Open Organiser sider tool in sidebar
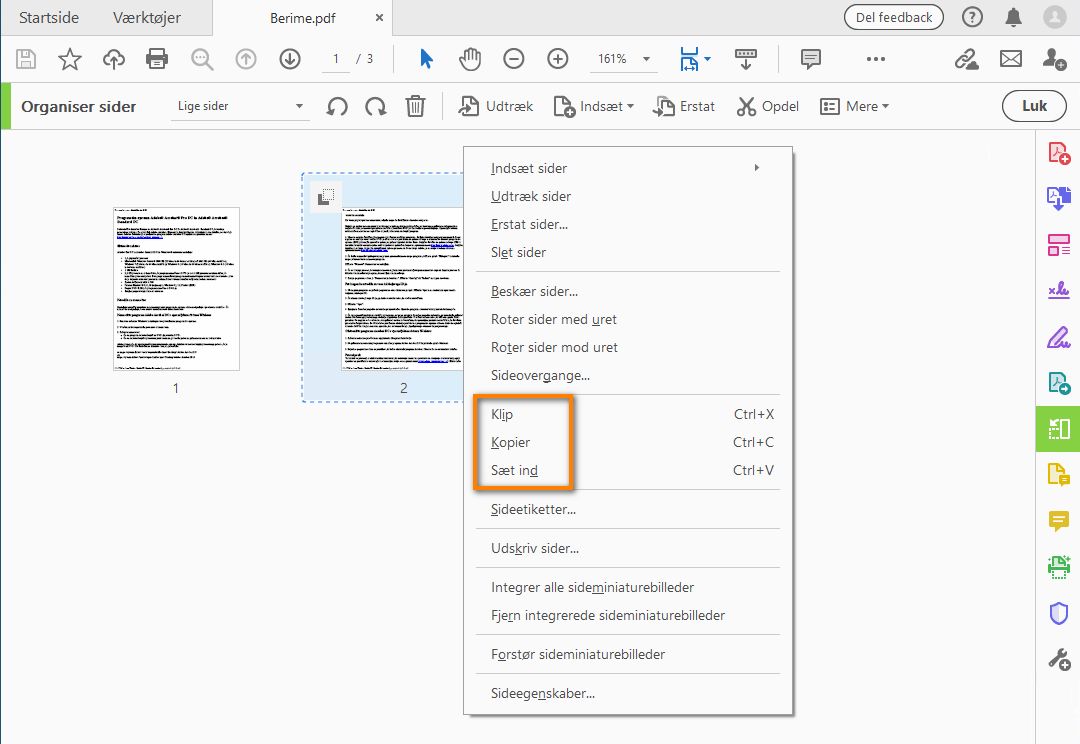Image resolution: width=1080 pixels, height=744 pixels. pos(1059,428)
